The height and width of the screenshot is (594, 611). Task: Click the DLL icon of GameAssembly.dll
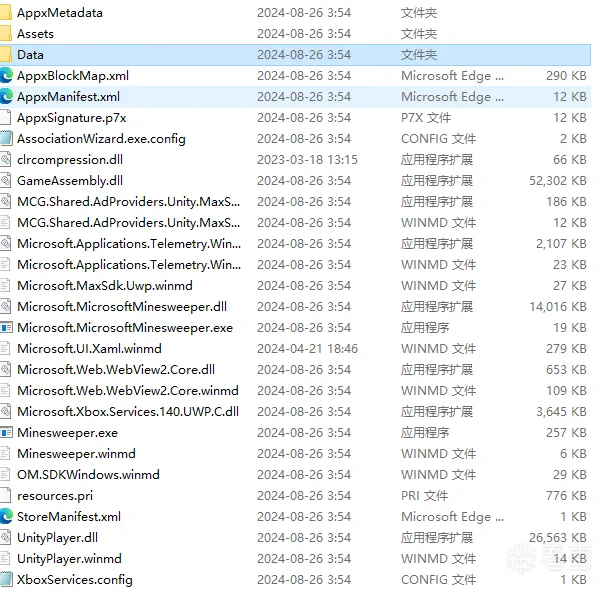tap(5, 181)
